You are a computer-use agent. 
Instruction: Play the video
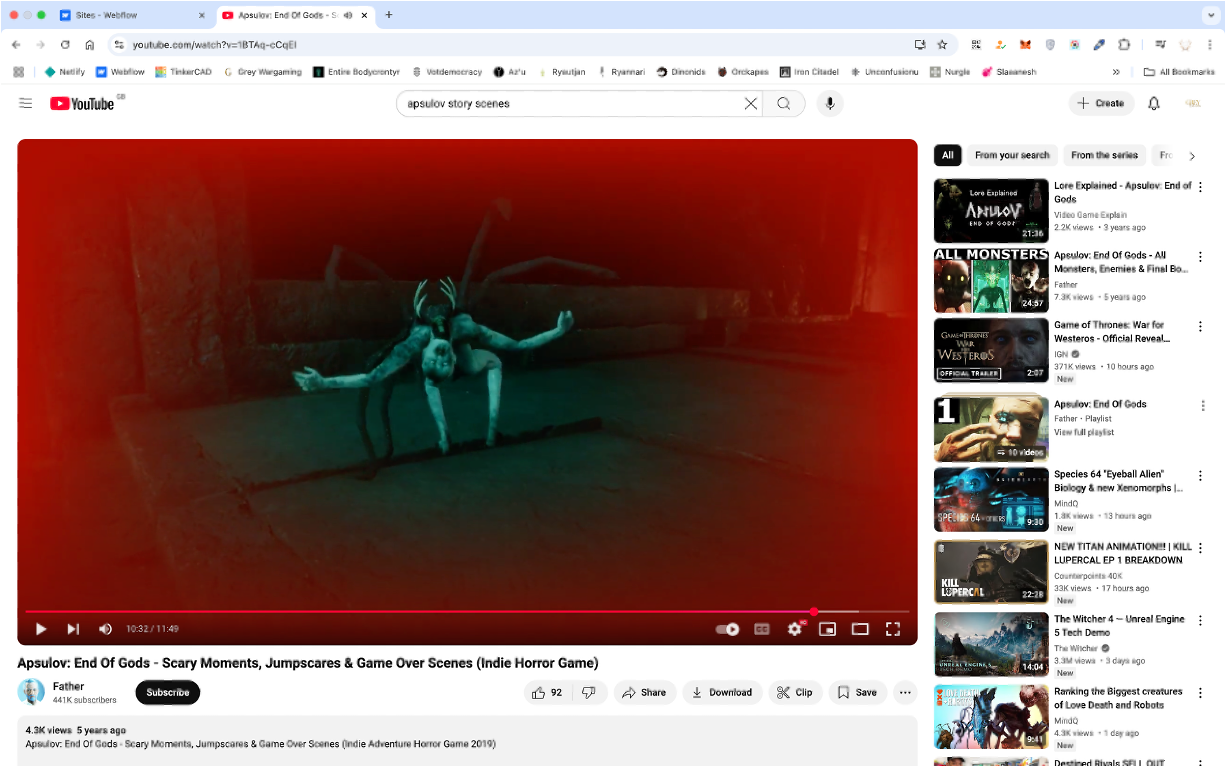41,629
